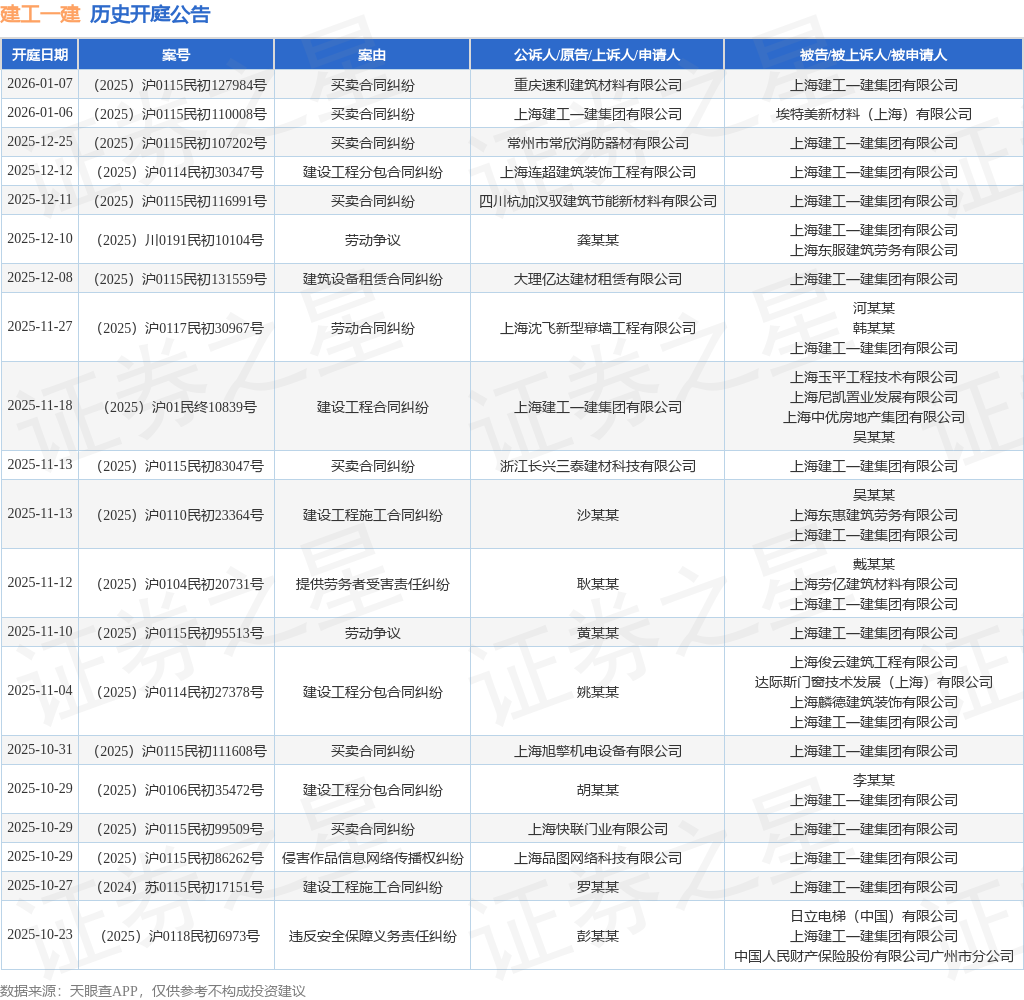Click plaintiff 彭某某

pos(598,936)
